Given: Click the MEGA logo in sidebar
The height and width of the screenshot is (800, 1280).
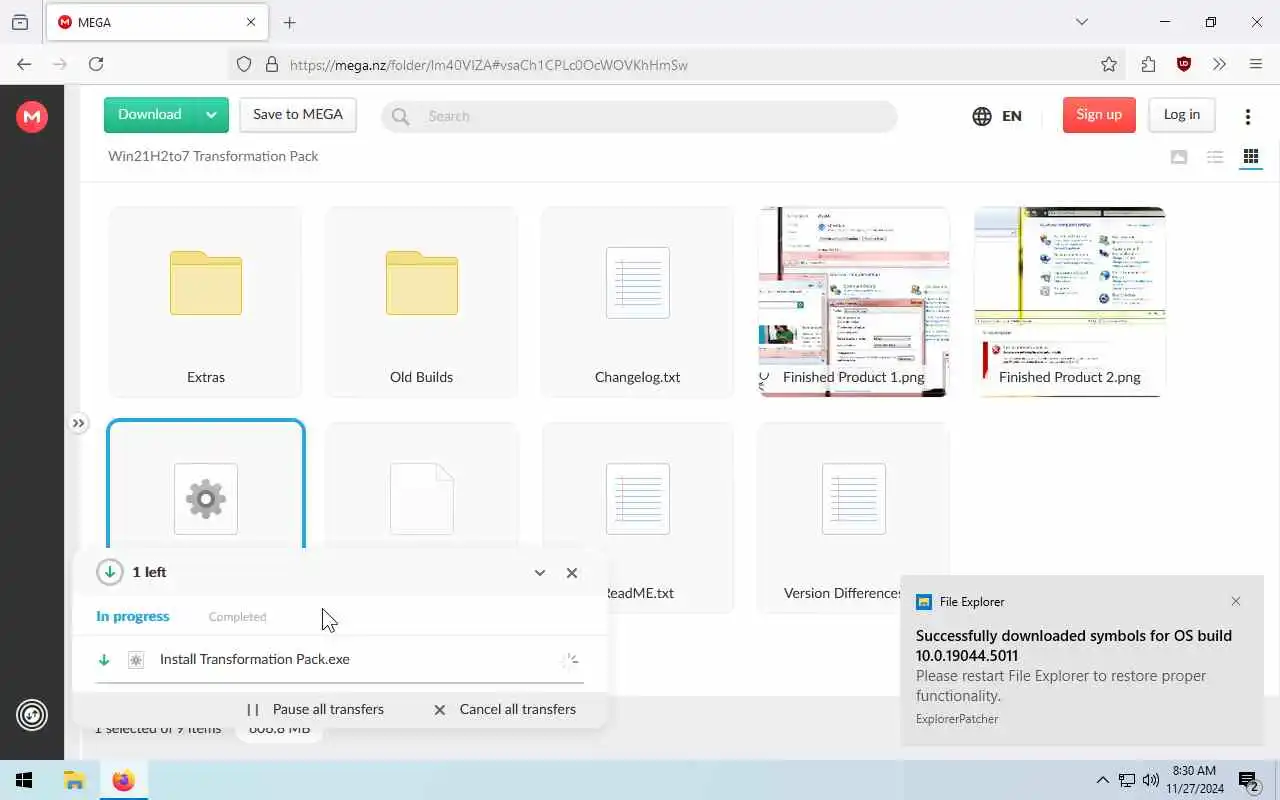Looking at the screenshot, I should pyautogui.click(x=32, y=117).
